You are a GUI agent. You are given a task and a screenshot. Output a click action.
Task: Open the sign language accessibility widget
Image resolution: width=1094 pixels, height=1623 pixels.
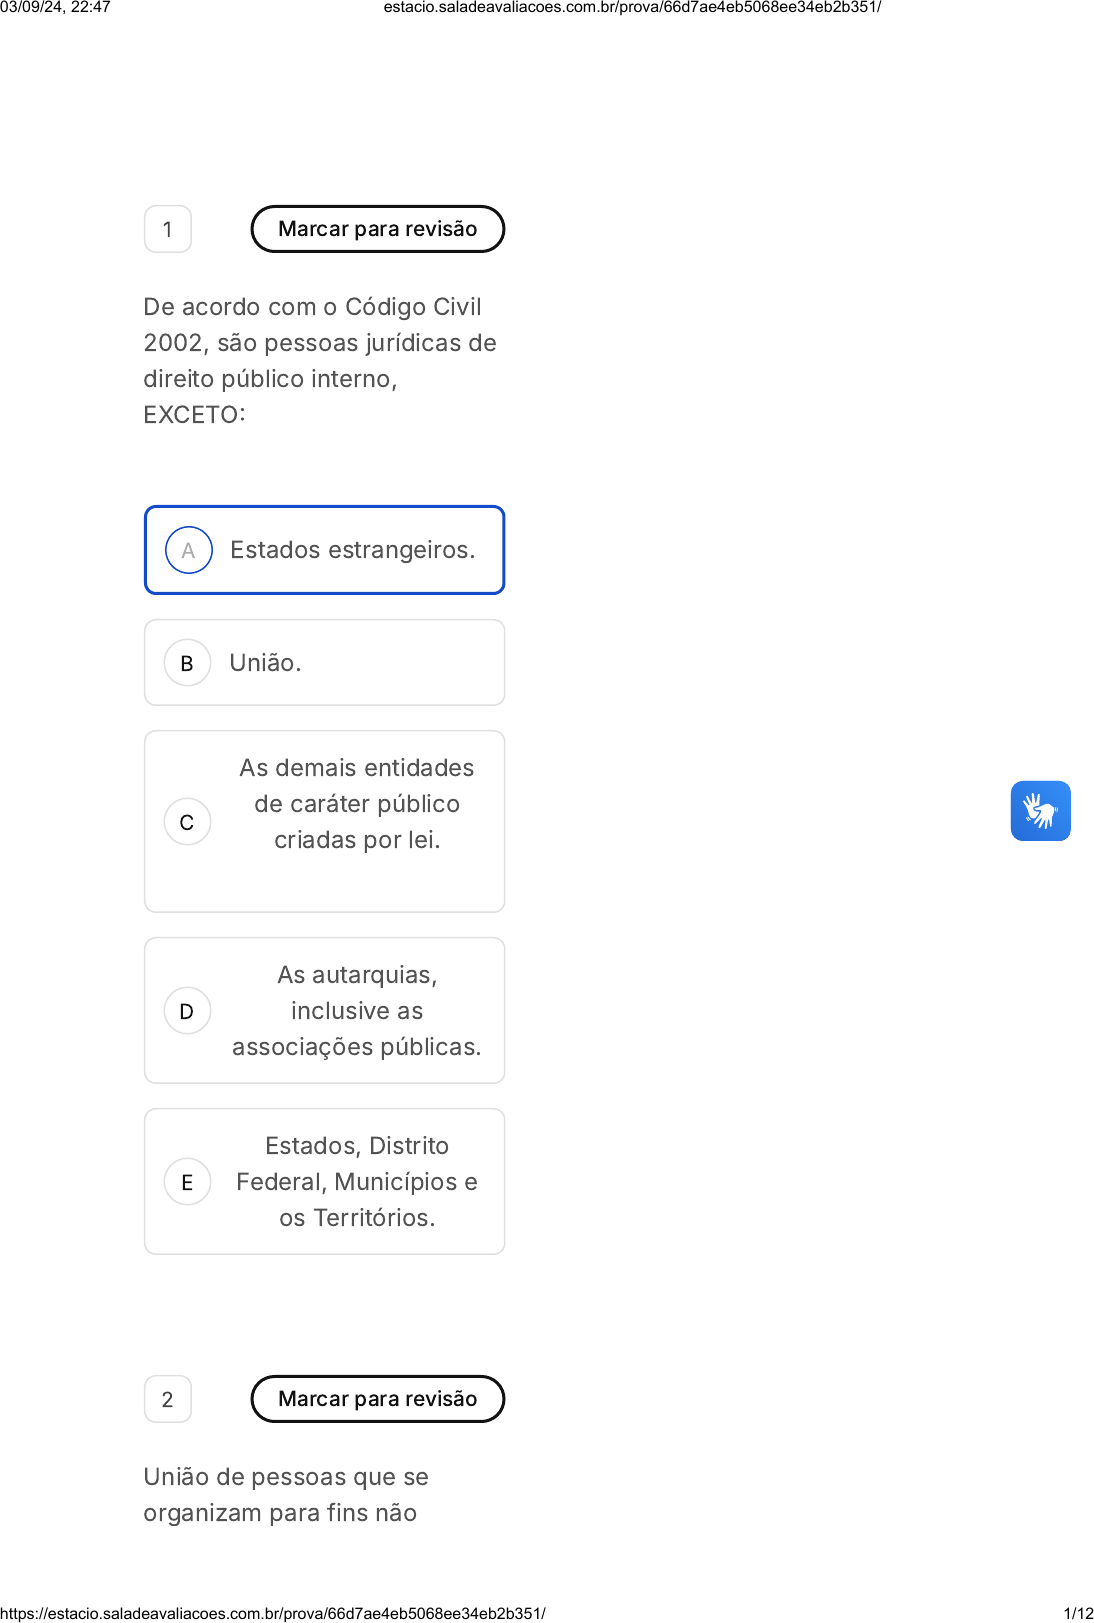(x=1040, y=811)
